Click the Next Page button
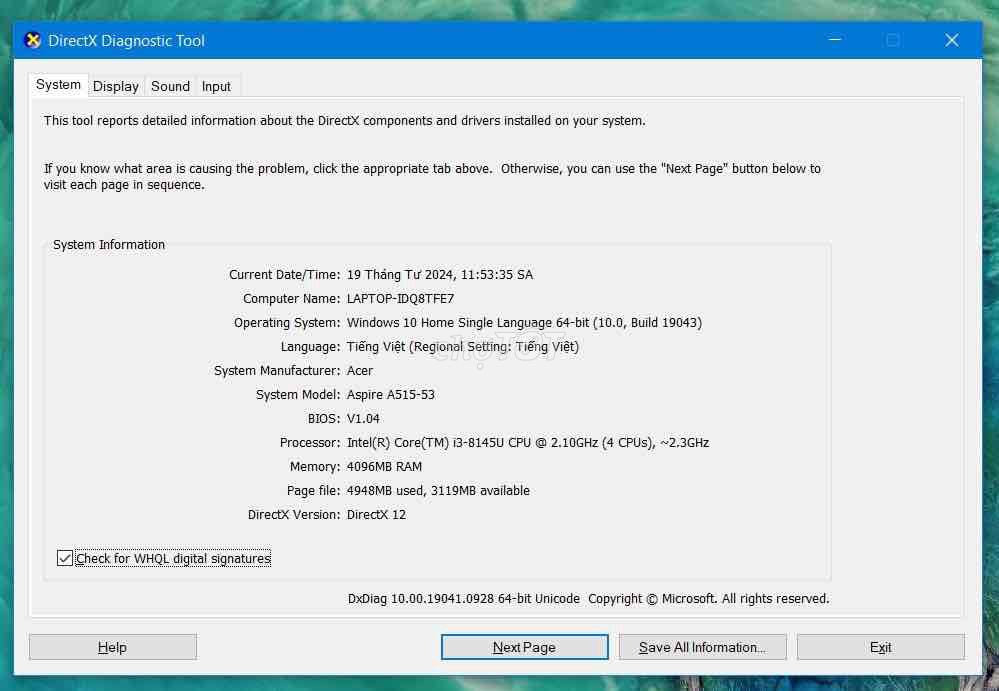The height and width of the screenshot is (691, 999). pos(524,647)
